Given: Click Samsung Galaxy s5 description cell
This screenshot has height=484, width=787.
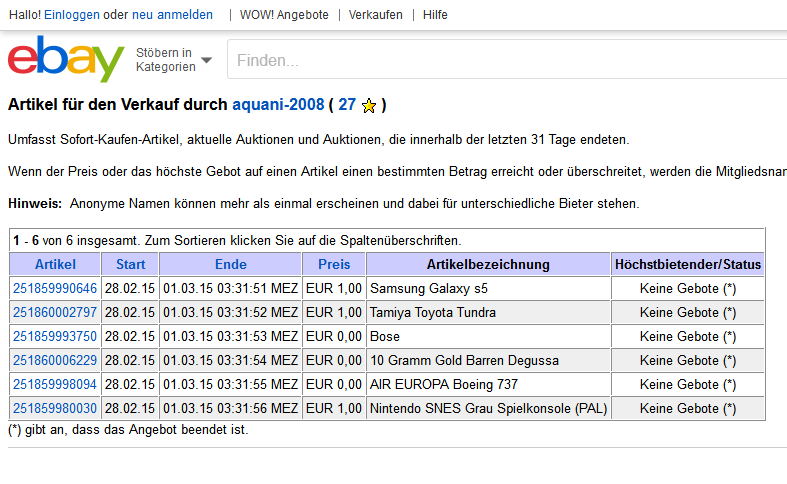Looking at the screenshot, I should click(488, 288).
